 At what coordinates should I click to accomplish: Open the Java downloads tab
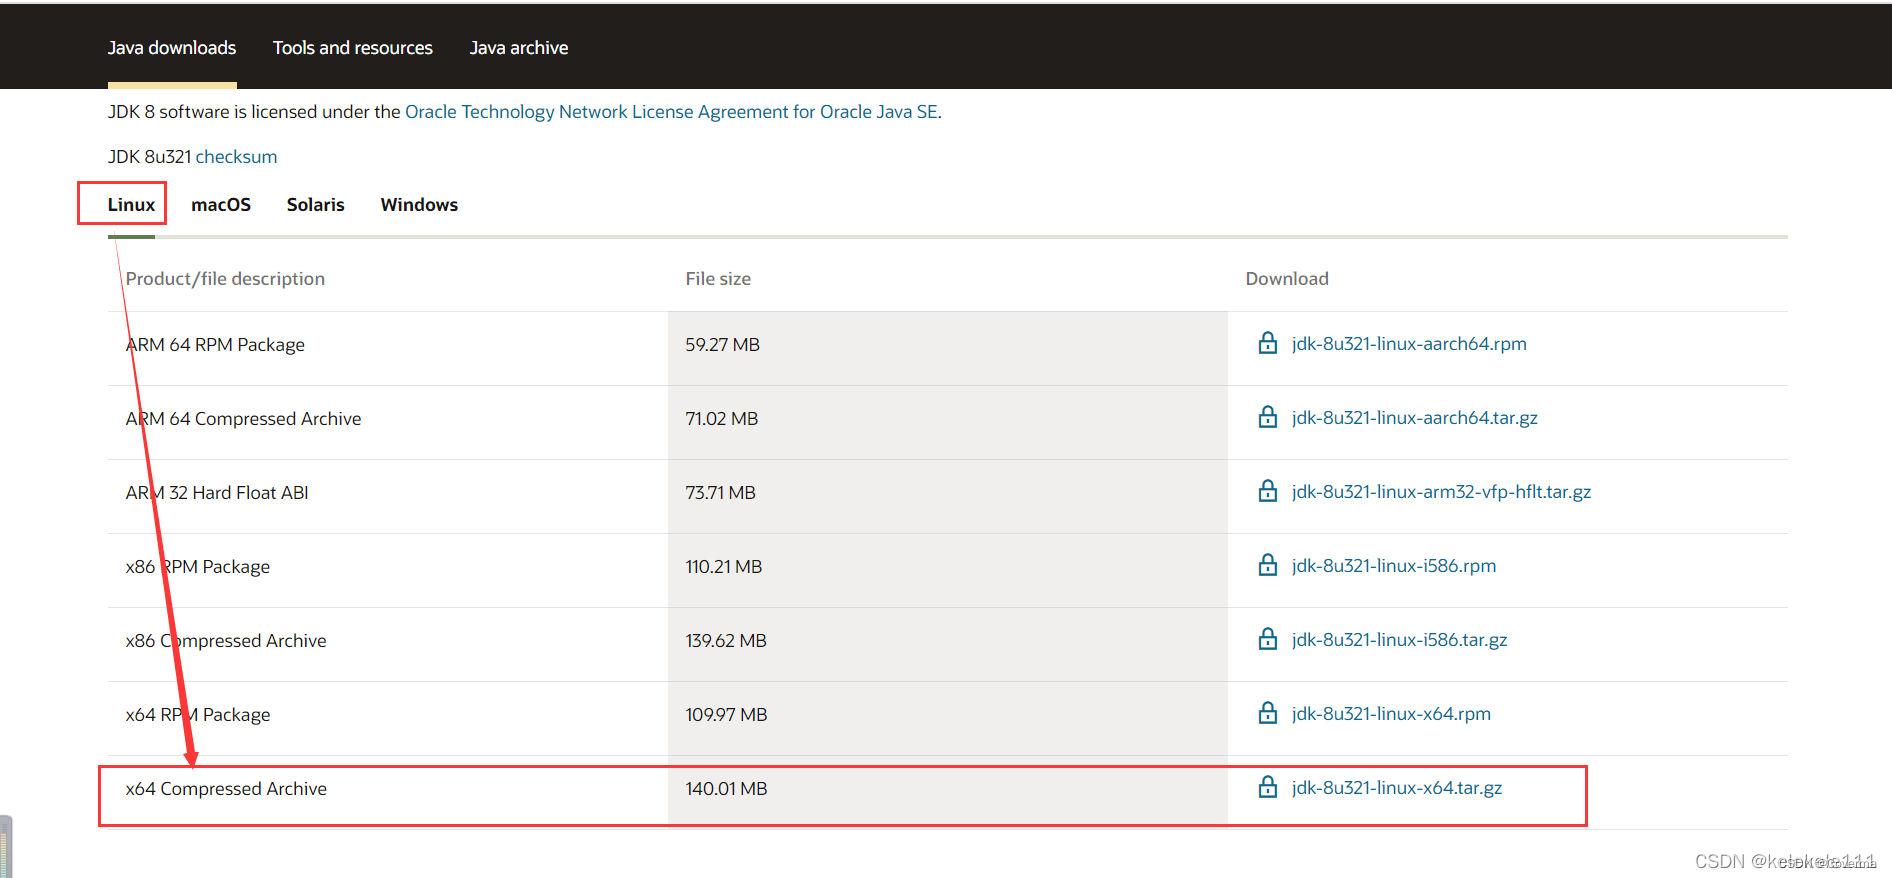tap(172, 48)
